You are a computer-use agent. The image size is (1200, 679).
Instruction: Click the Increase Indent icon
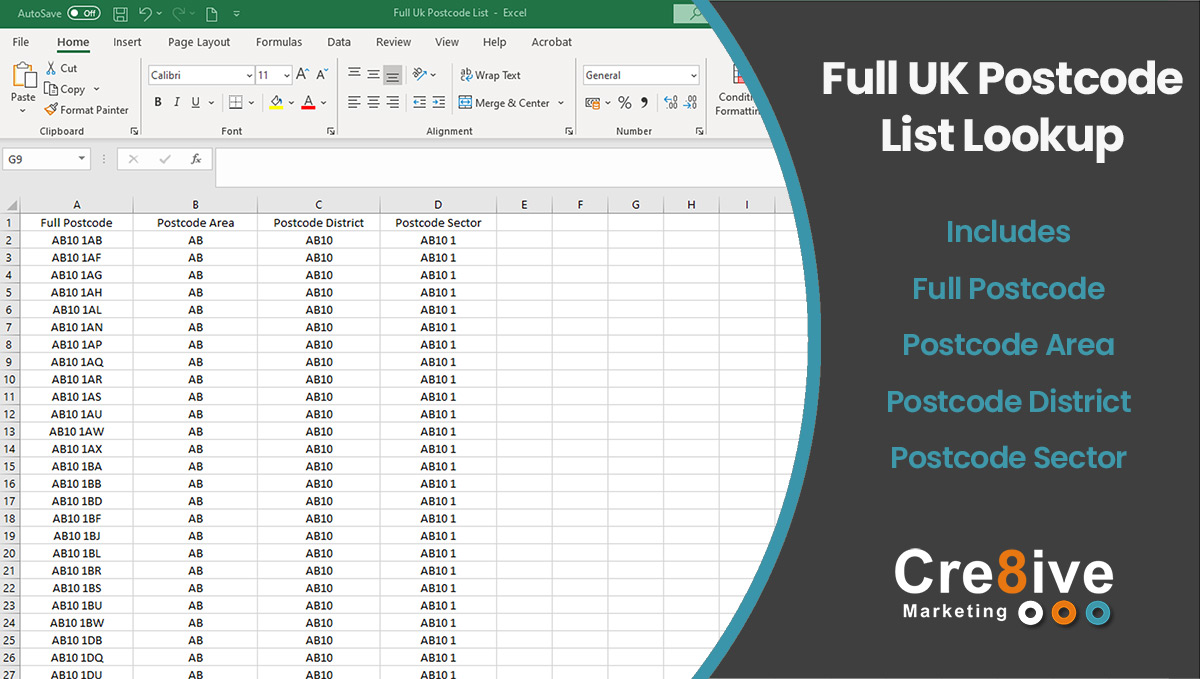coord(438,102)
